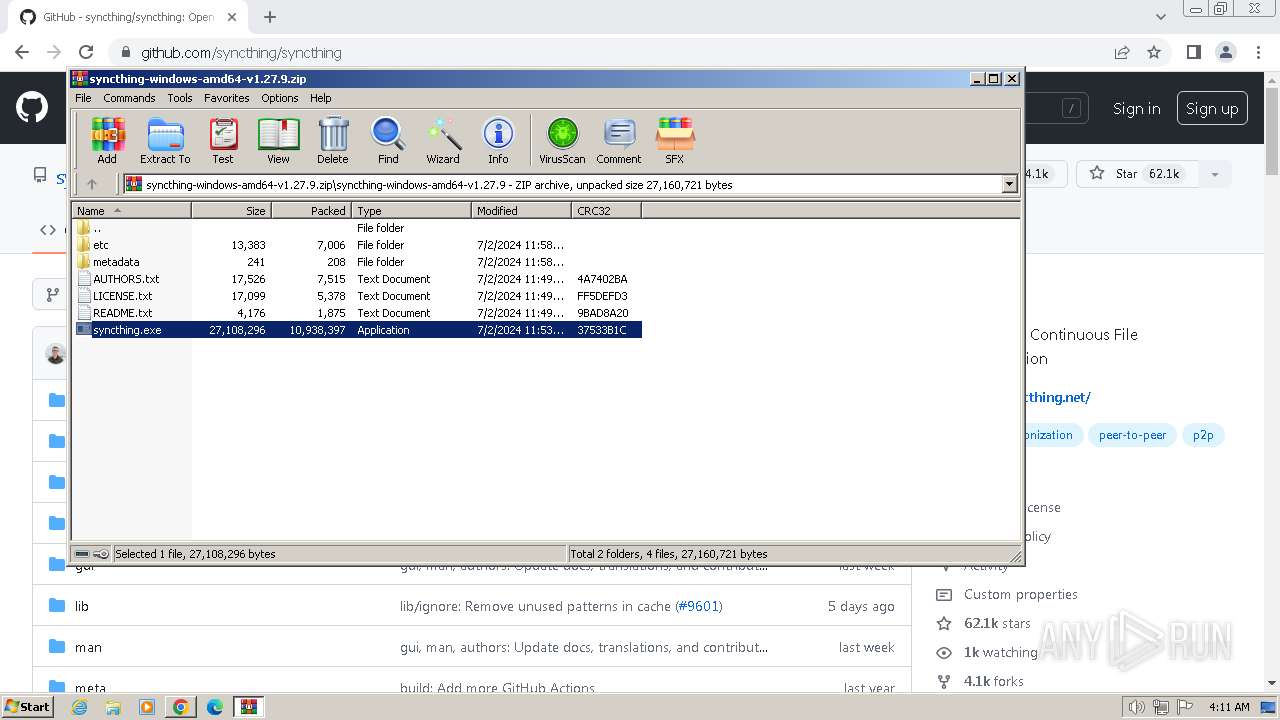Open the Favorites menu

point(227,98)
